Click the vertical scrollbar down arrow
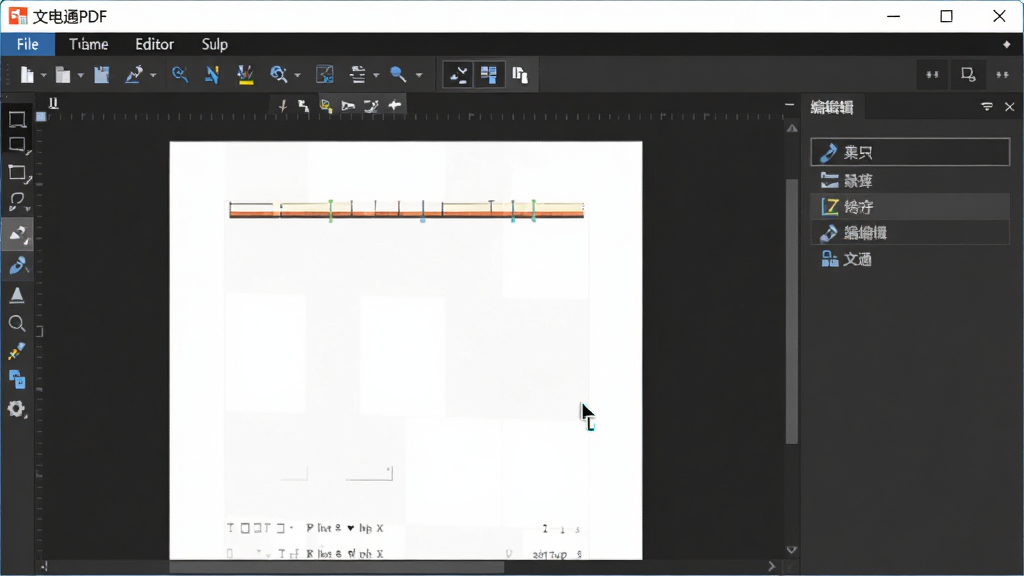 click(x=792, y=550)
